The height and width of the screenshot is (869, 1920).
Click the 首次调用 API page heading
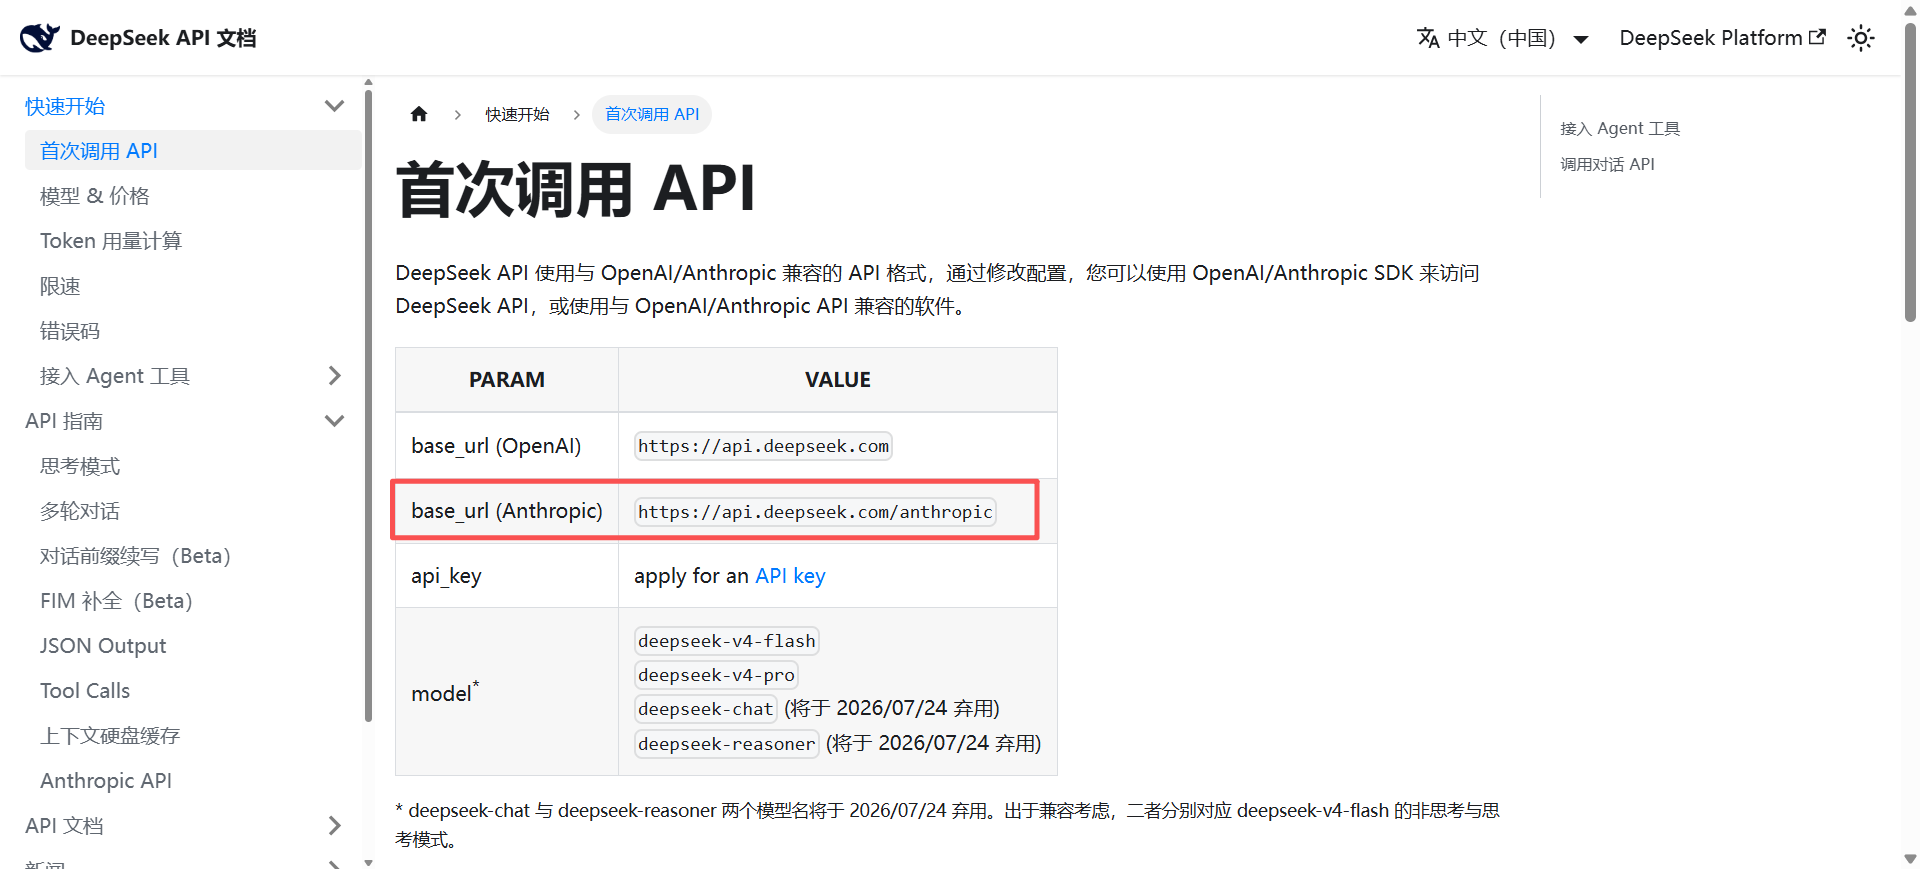coord(576,189)
